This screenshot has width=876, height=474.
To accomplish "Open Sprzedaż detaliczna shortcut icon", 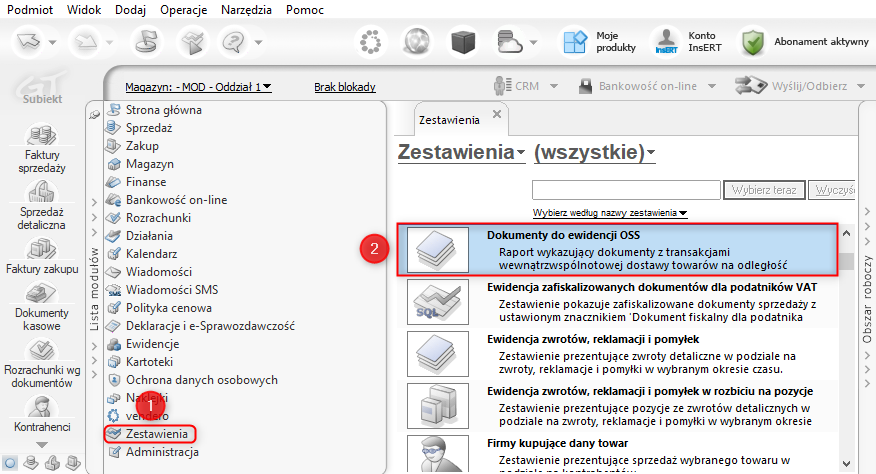I will point(42,192).
